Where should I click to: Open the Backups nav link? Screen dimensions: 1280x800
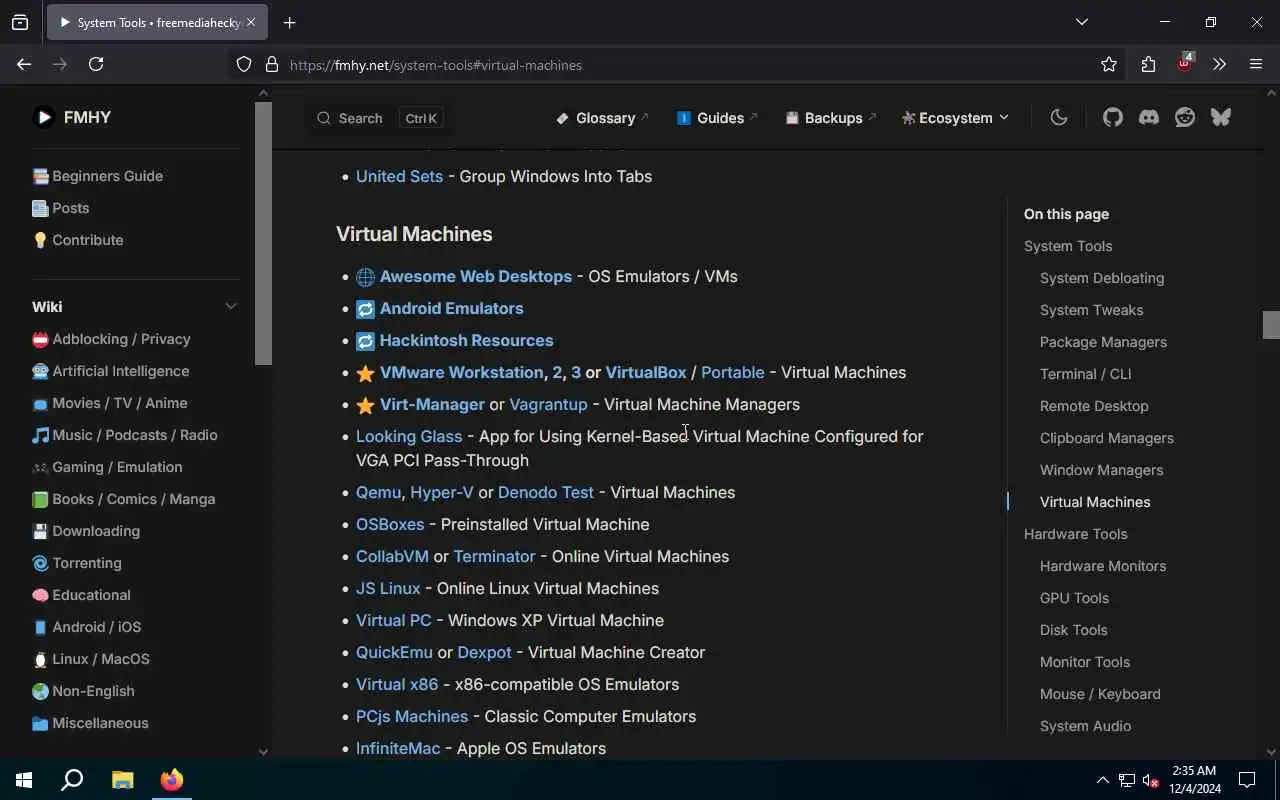[831, 117]
